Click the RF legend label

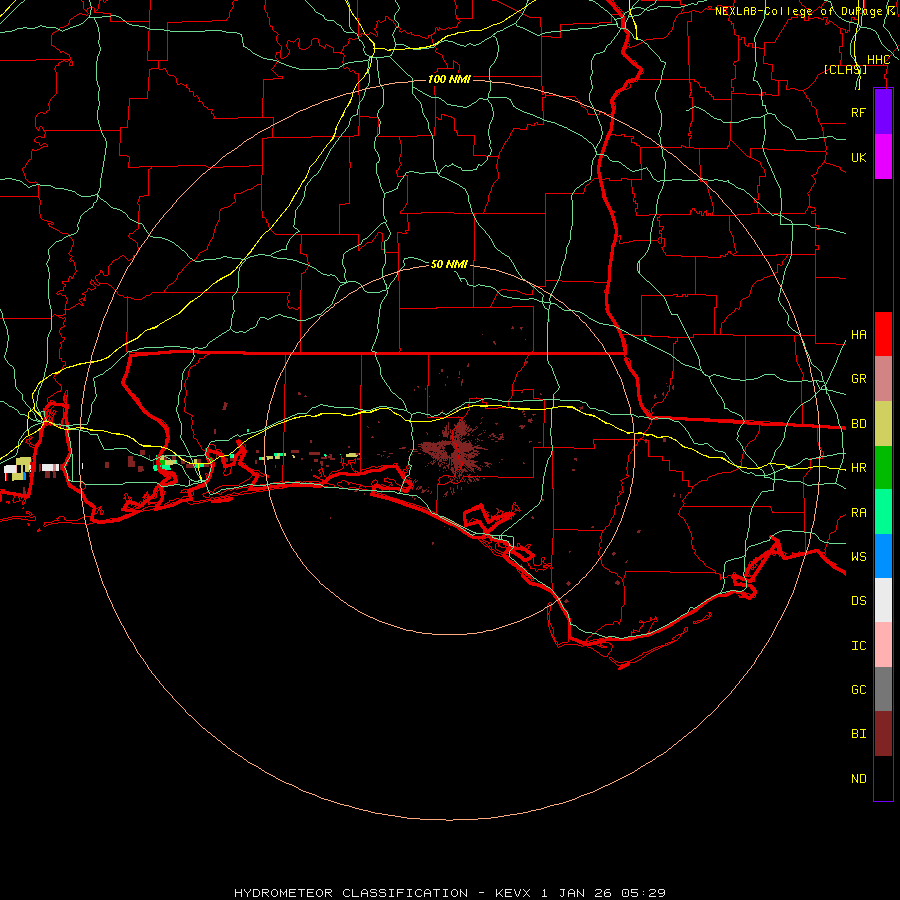click(x=858, y=112)
